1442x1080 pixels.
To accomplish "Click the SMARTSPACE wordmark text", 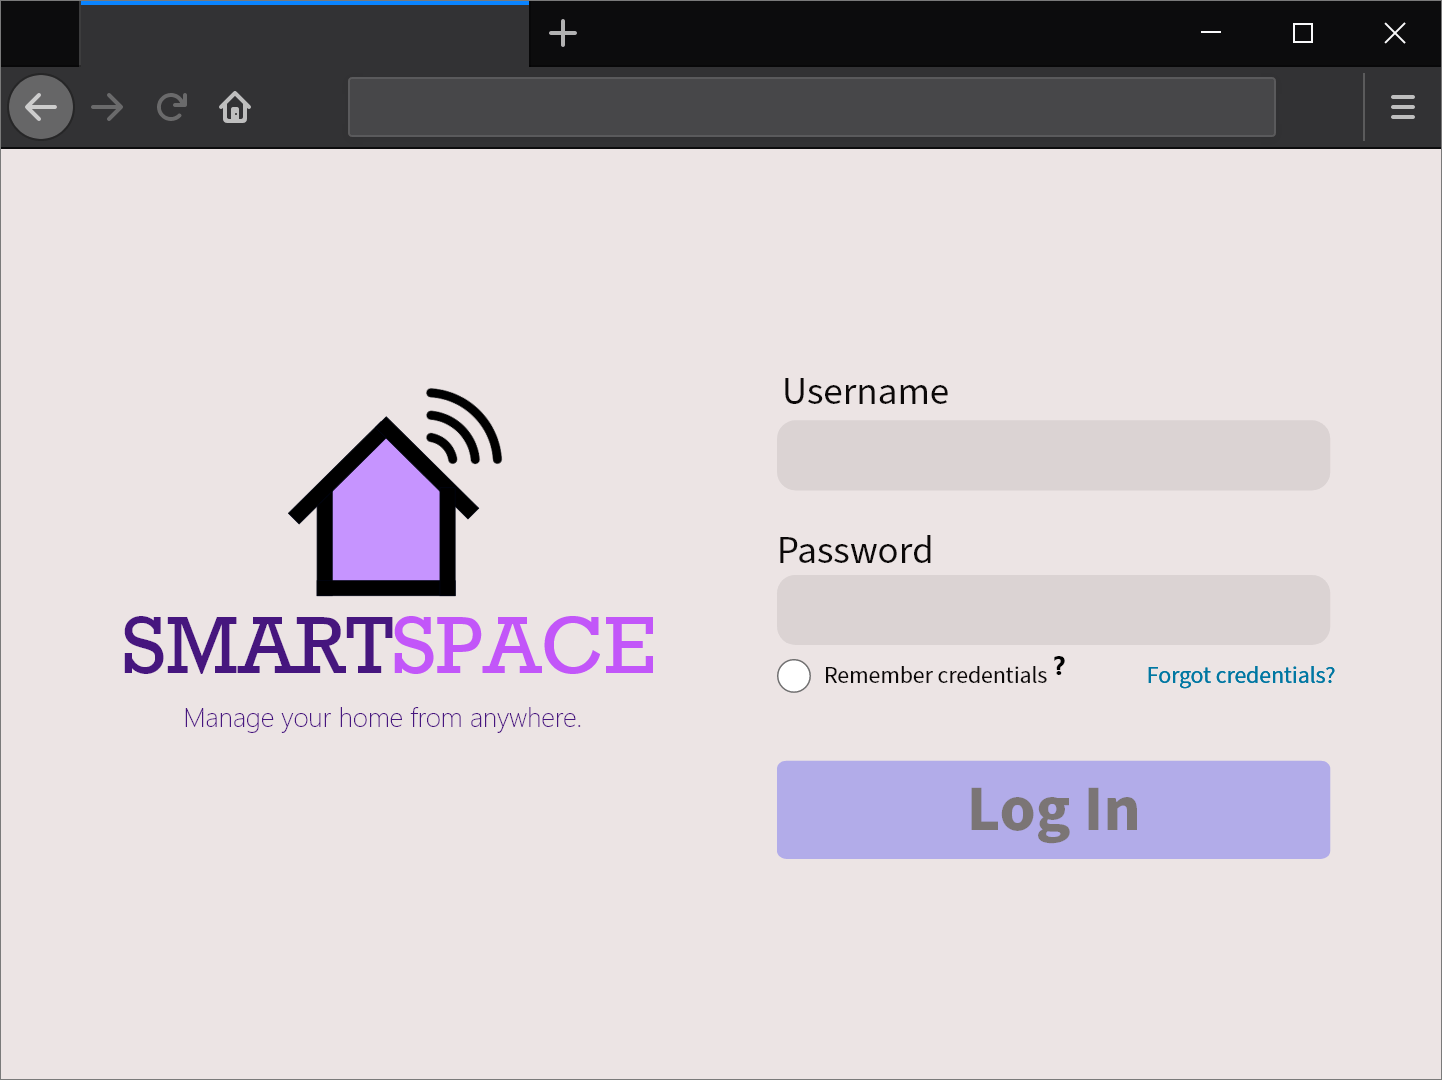I will pos(388,646).
